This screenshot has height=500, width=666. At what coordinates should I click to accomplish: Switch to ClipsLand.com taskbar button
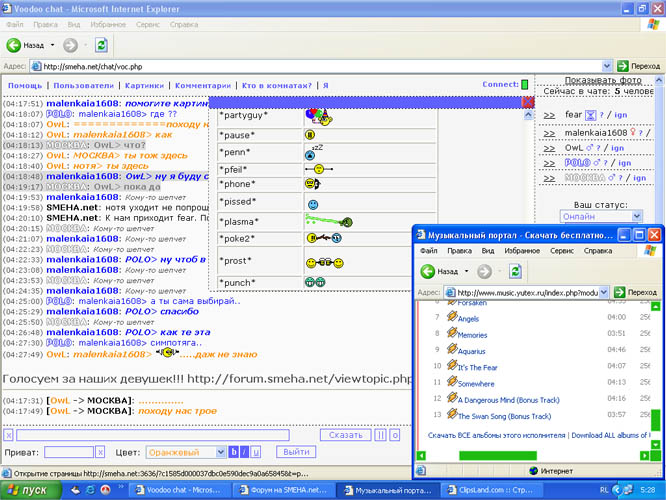[490, 490]
